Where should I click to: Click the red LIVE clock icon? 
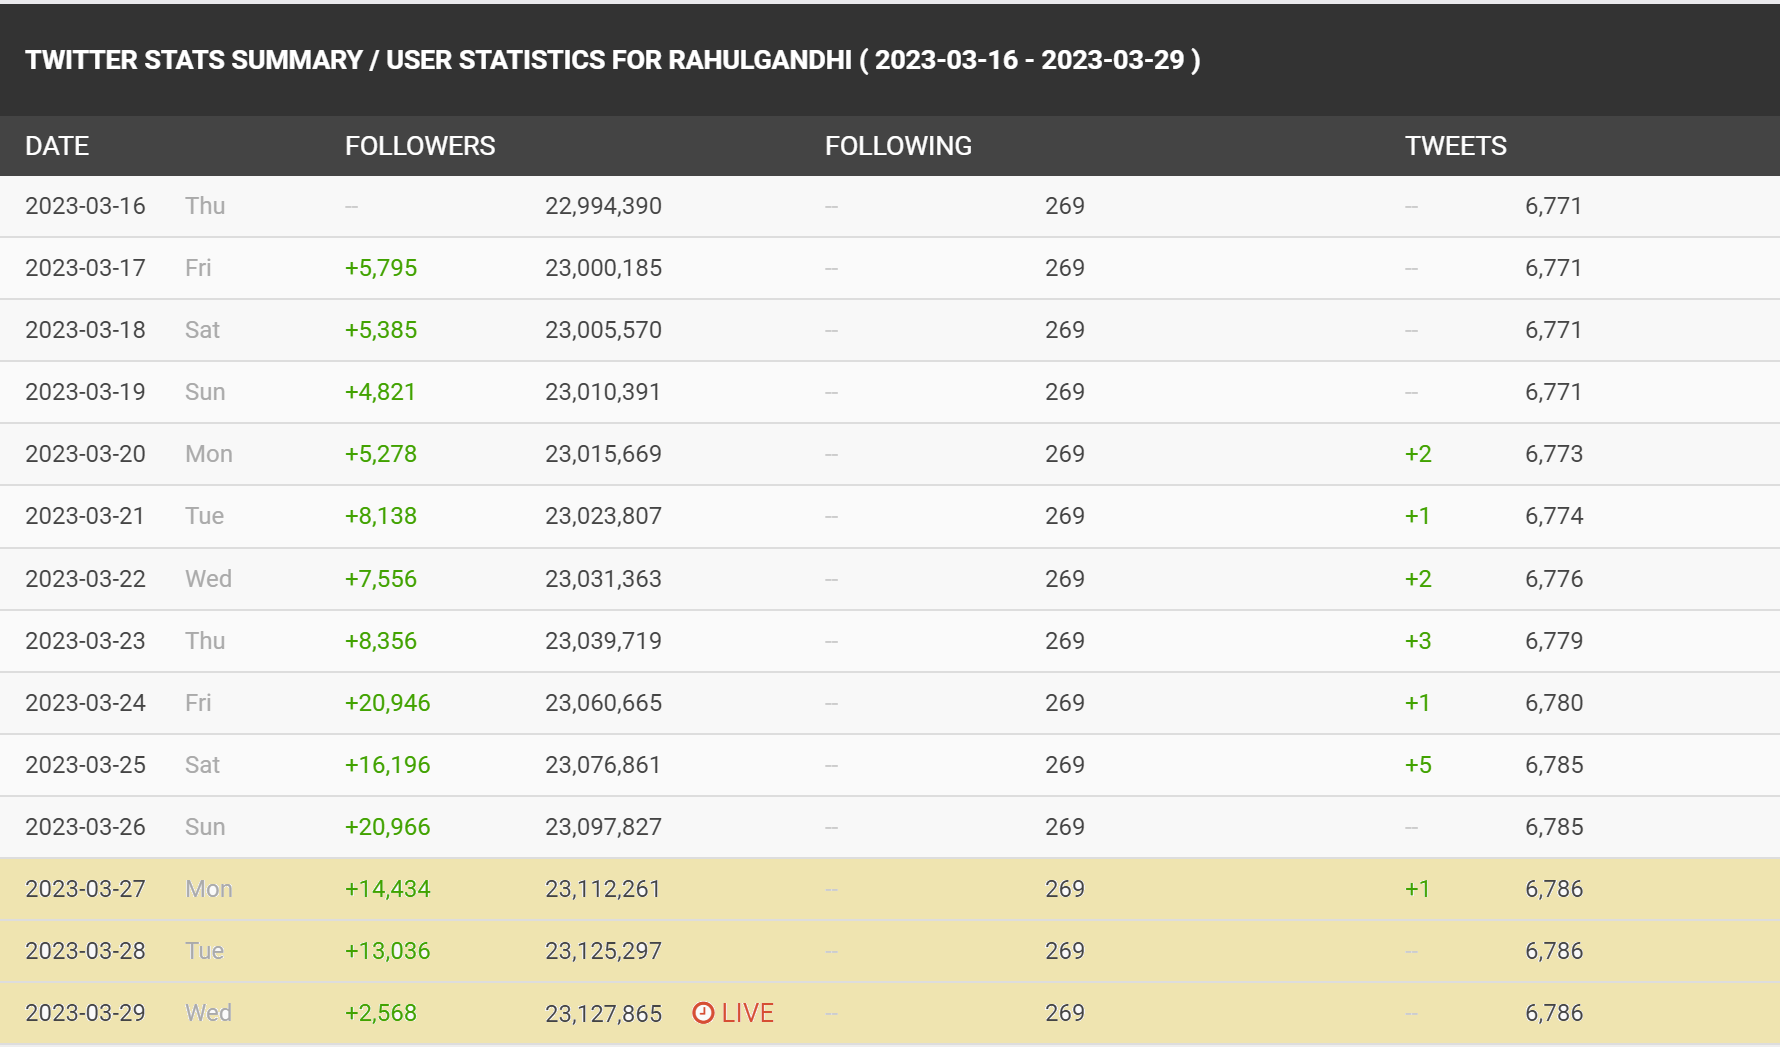click(x=703, y=1013)
